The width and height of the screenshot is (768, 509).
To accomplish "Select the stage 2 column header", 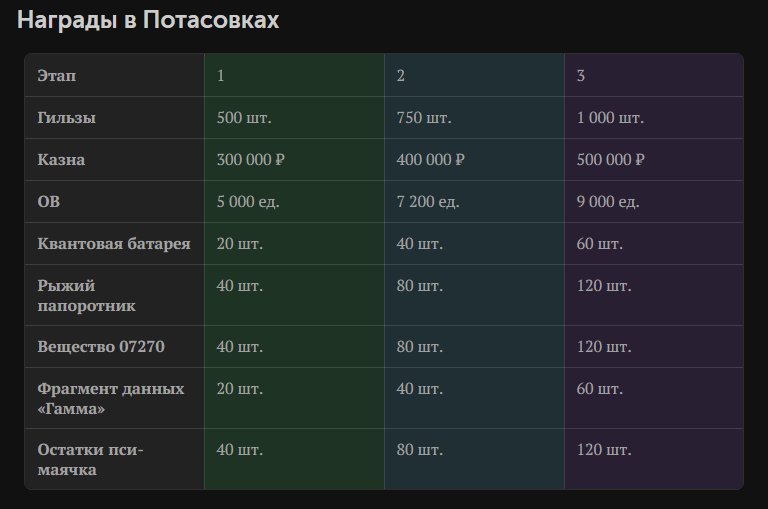I will tap(401, 76).
